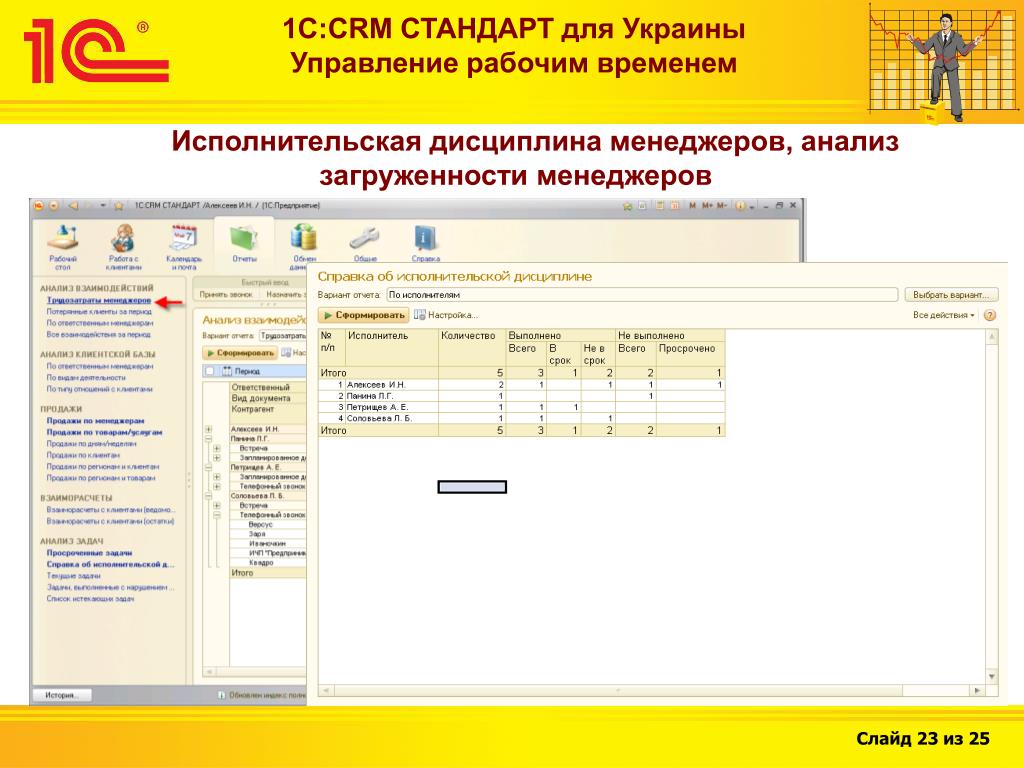The image size is (1024, 768).
Task: Collapse Телефонный звонок under Соловьева
Action: (217, 515)
